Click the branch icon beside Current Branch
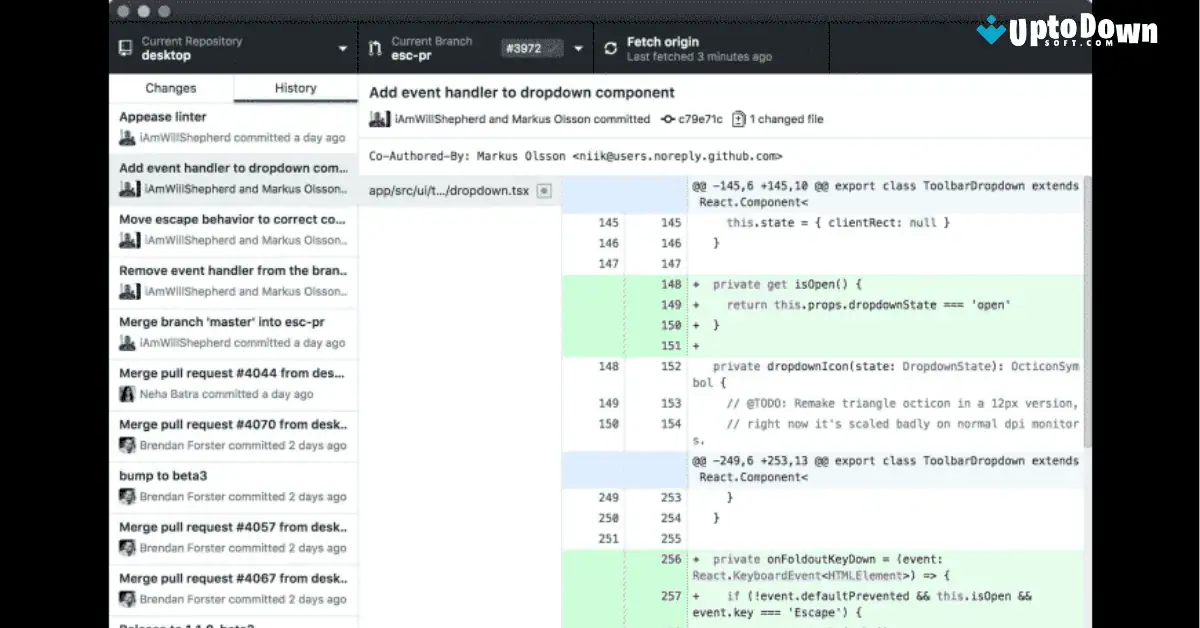 tap(373, 47)
